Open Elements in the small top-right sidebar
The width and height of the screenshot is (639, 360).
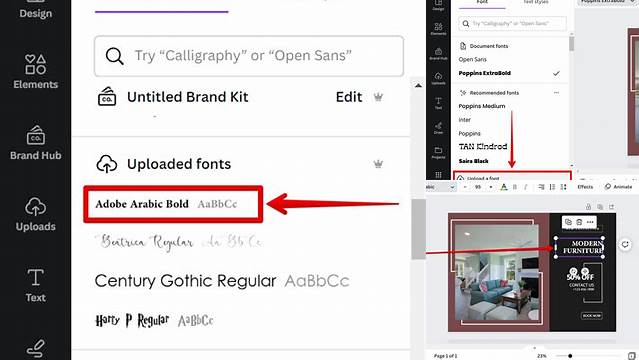(x=438, y=29)
